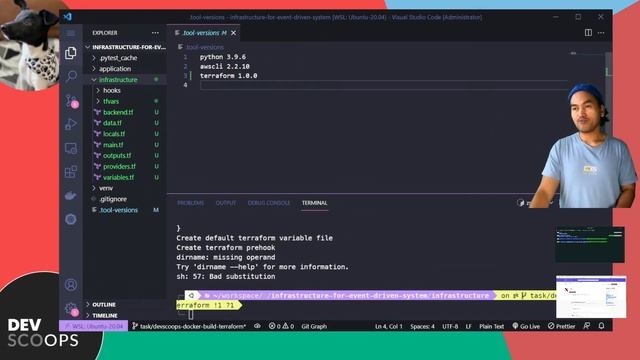The height and width of the screenshot is (360, 640).
Task: Close the .tool-versions editor tab
Action: (233, 33)
